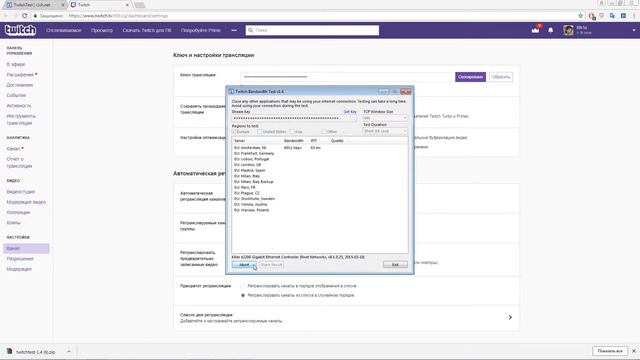This screenshot has width=640, height=360.
Task: Click the Stream Key field
Action: click(x=294, y=118)
